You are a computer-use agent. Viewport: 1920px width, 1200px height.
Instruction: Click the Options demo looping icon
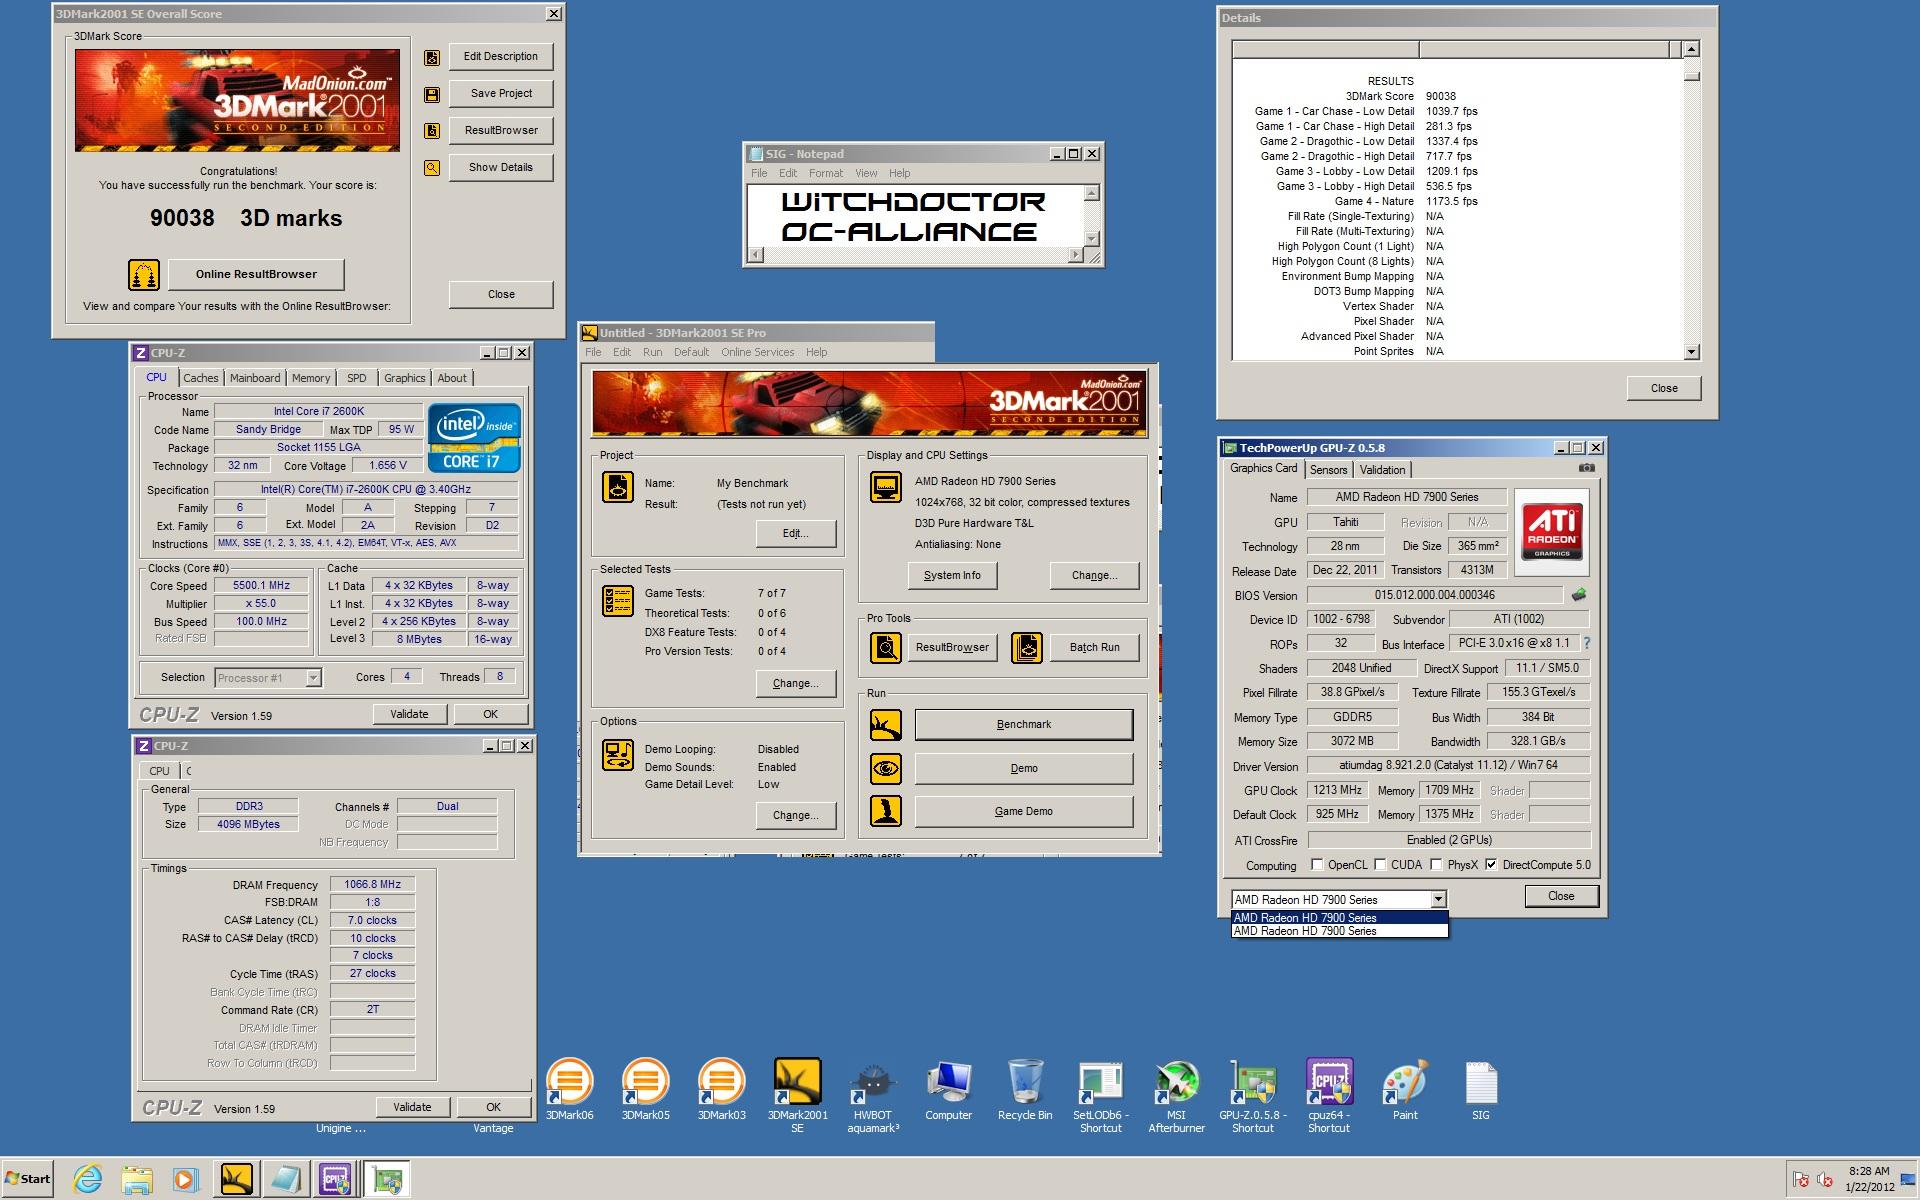(617, 755)
